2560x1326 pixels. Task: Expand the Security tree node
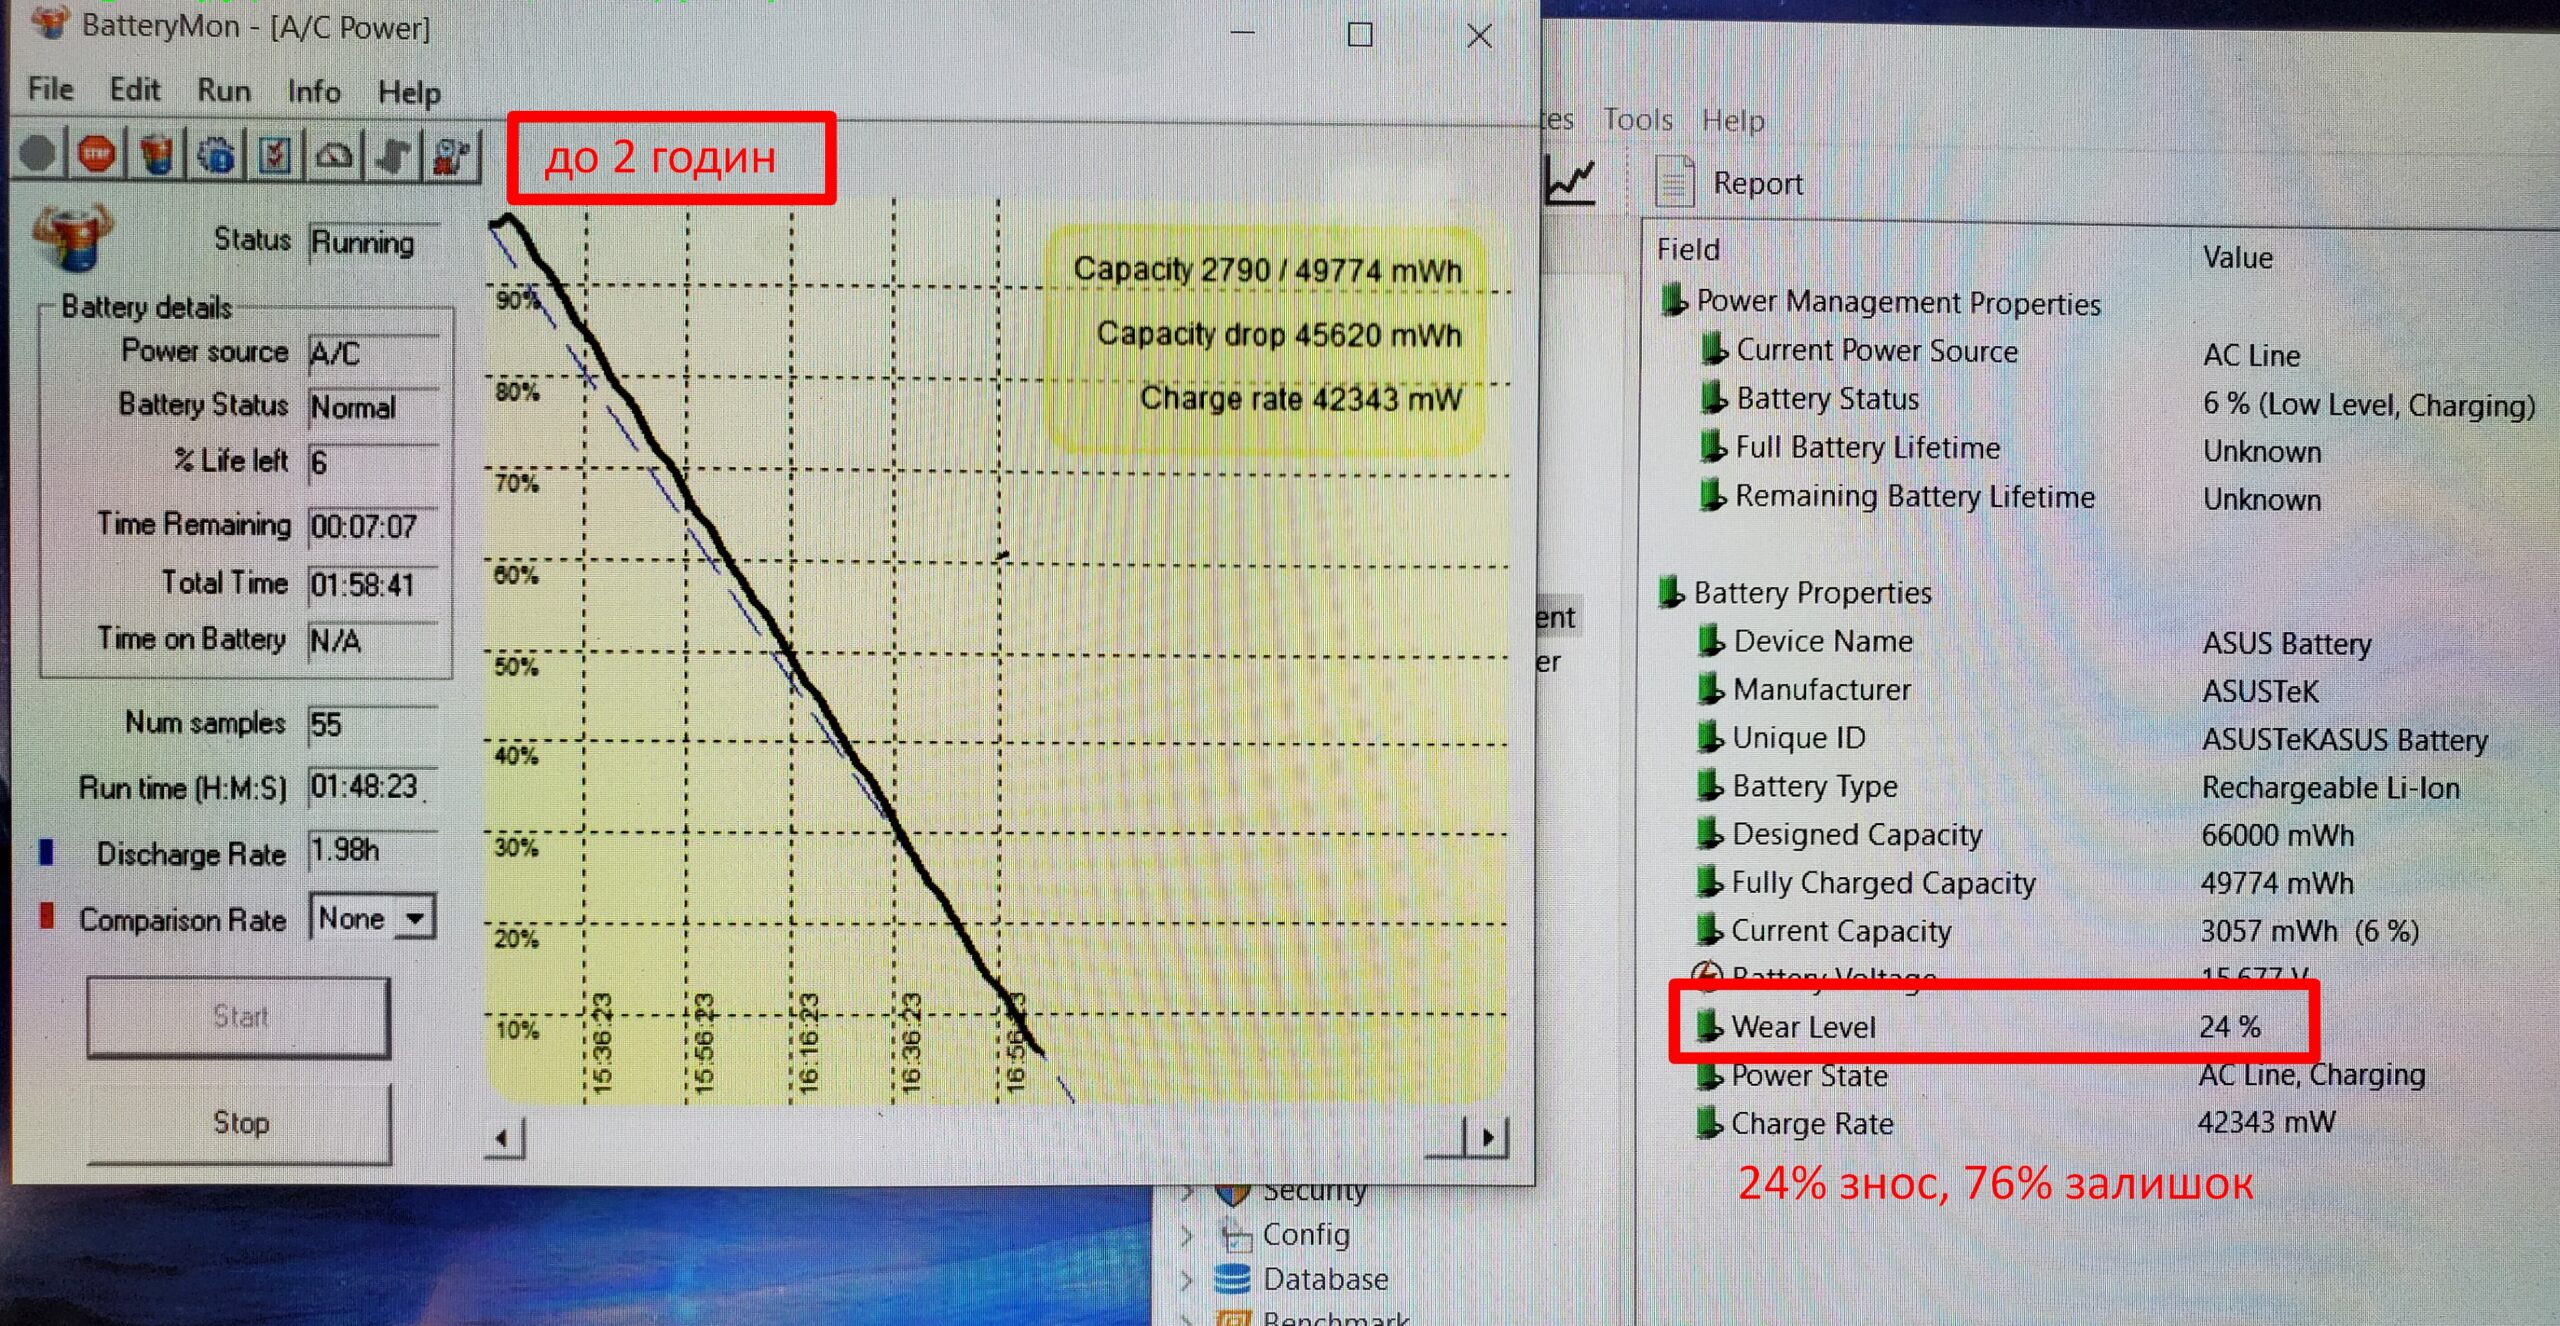pos(1186,1192)
